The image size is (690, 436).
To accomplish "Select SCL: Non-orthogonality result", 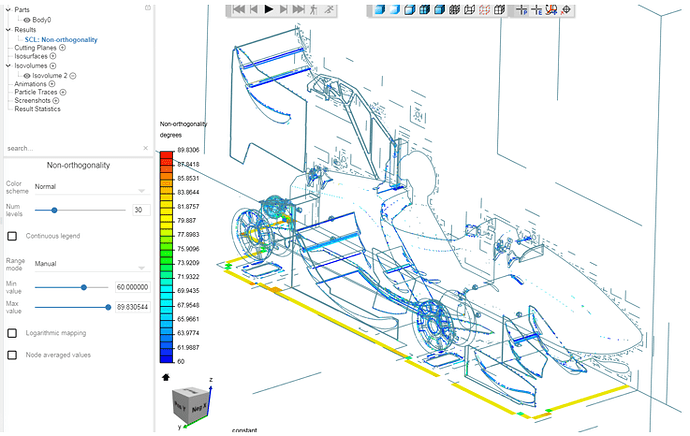I will tap(61, 40).
